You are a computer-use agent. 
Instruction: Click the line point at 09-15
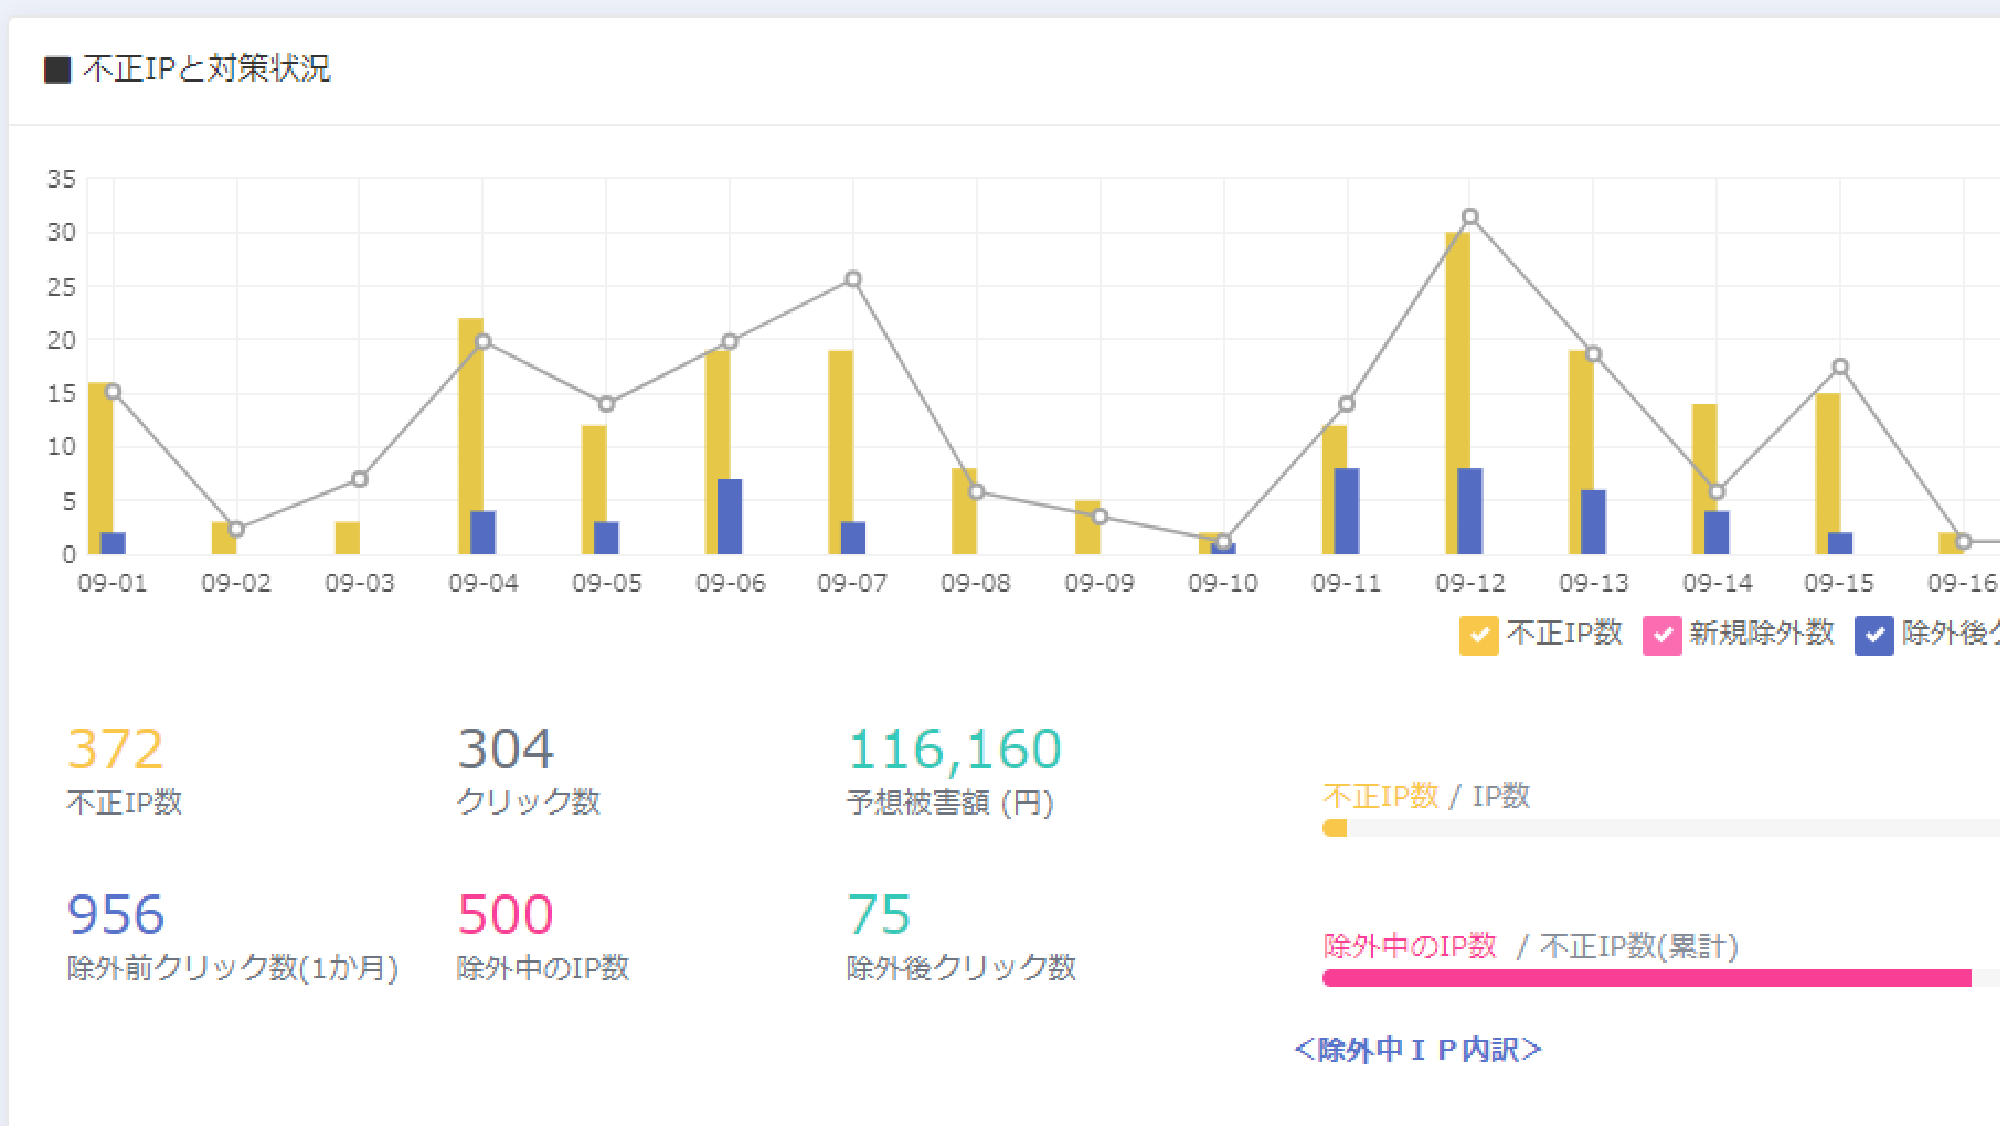click(1840, 367)
